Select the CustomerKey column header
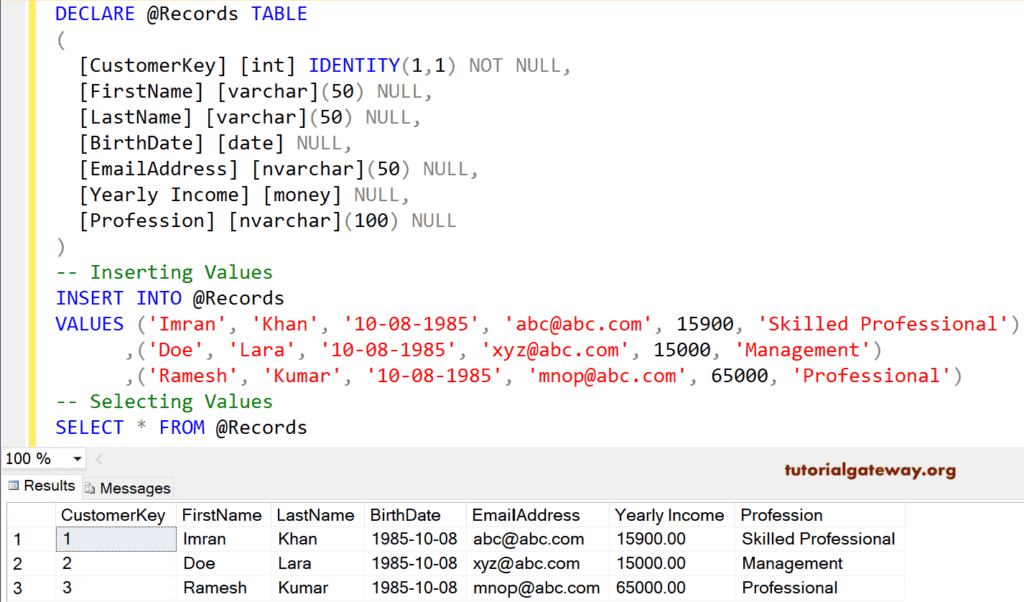Image resolution: width=1024 pixels, height=602 pixels. tap(114, 514)
